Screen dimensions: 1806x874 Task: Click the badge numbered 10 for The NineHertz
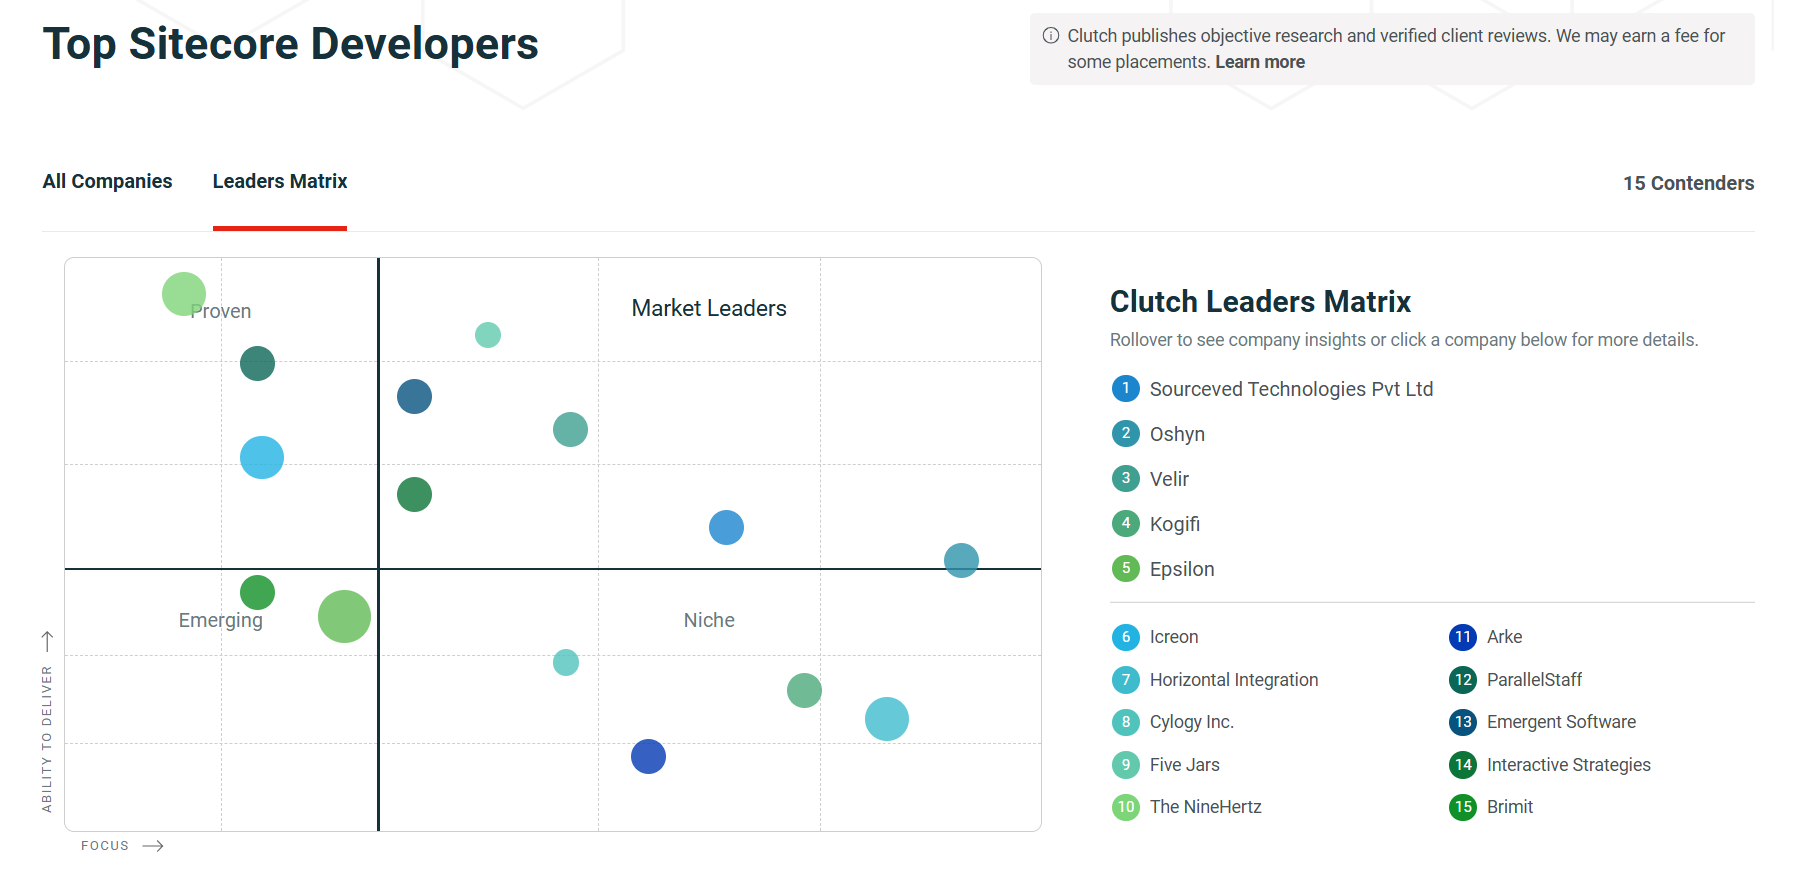(1126, 807)
